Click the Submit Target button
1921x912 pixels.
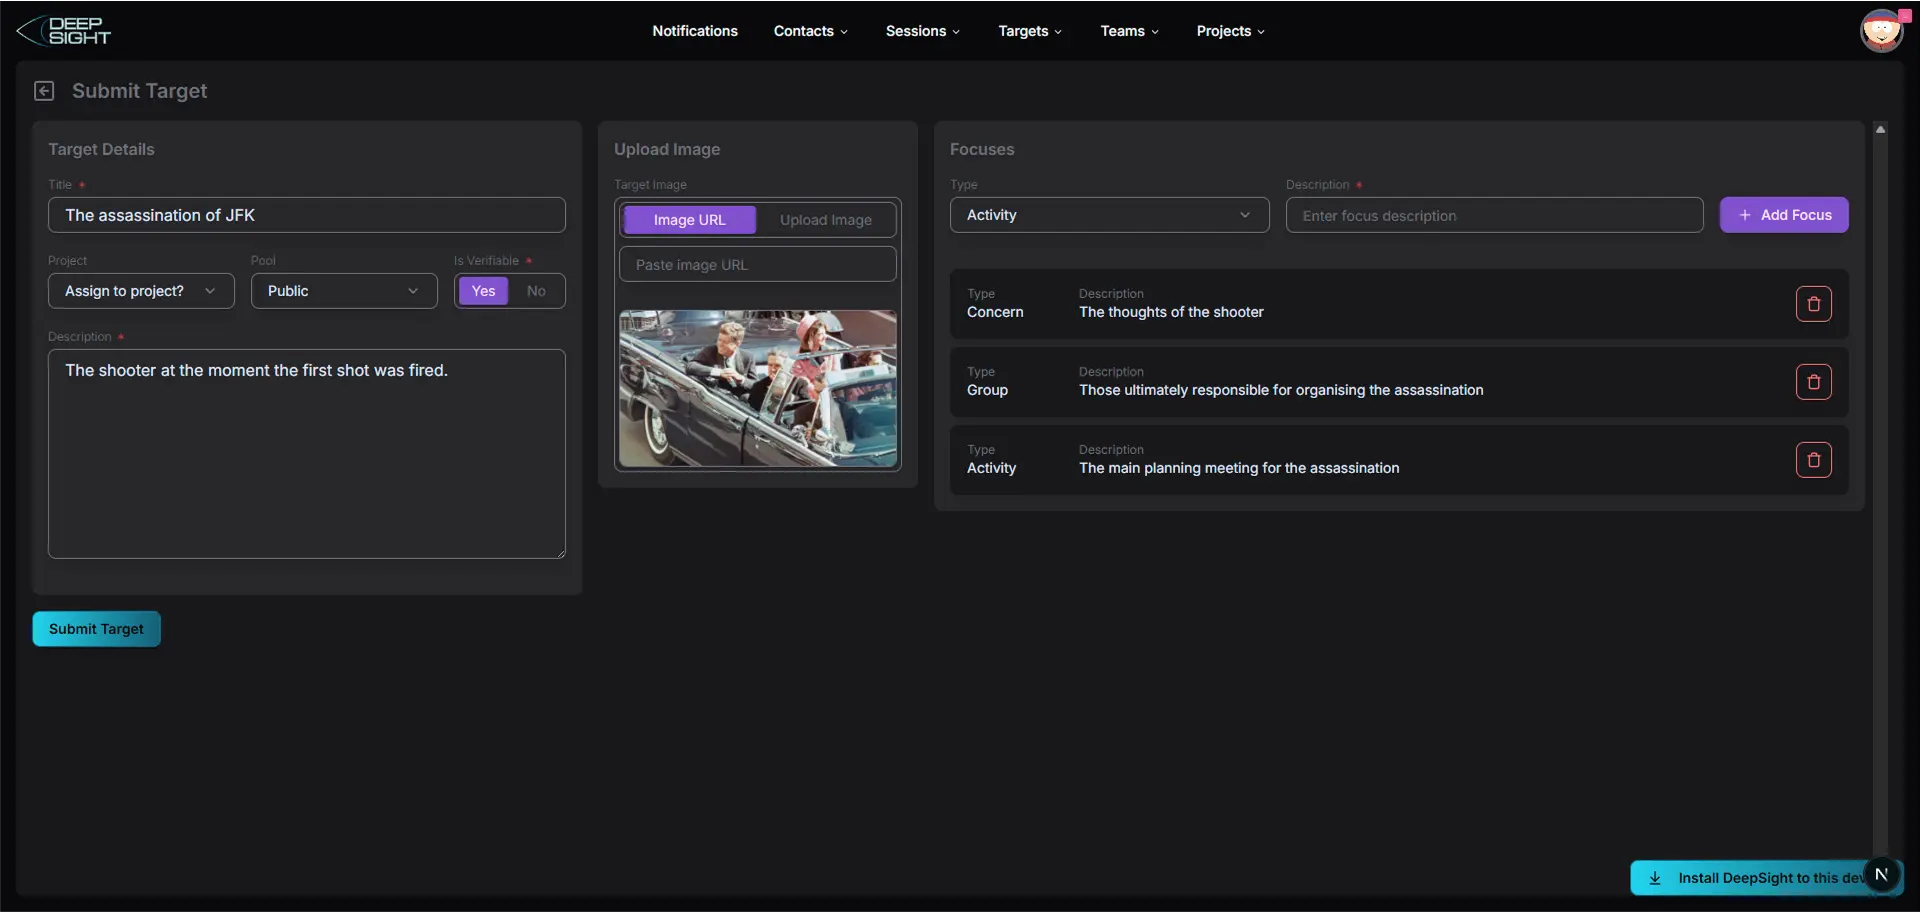[96, 629]
